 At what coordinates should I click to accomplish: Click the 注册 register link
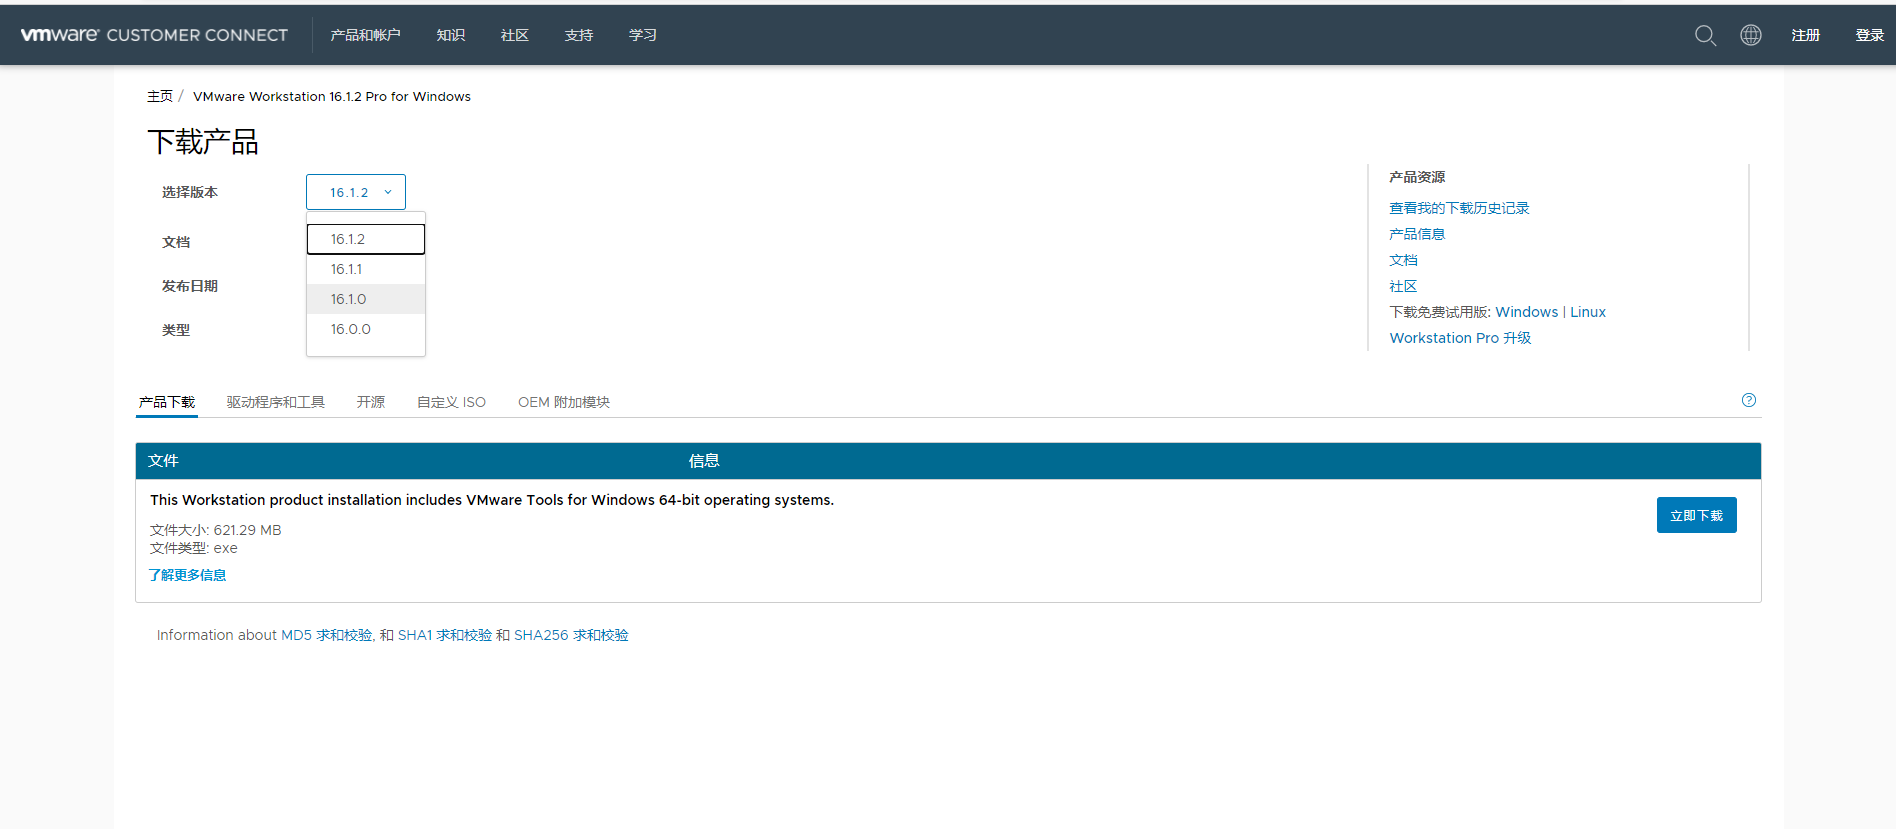[x=1806, y=35]
